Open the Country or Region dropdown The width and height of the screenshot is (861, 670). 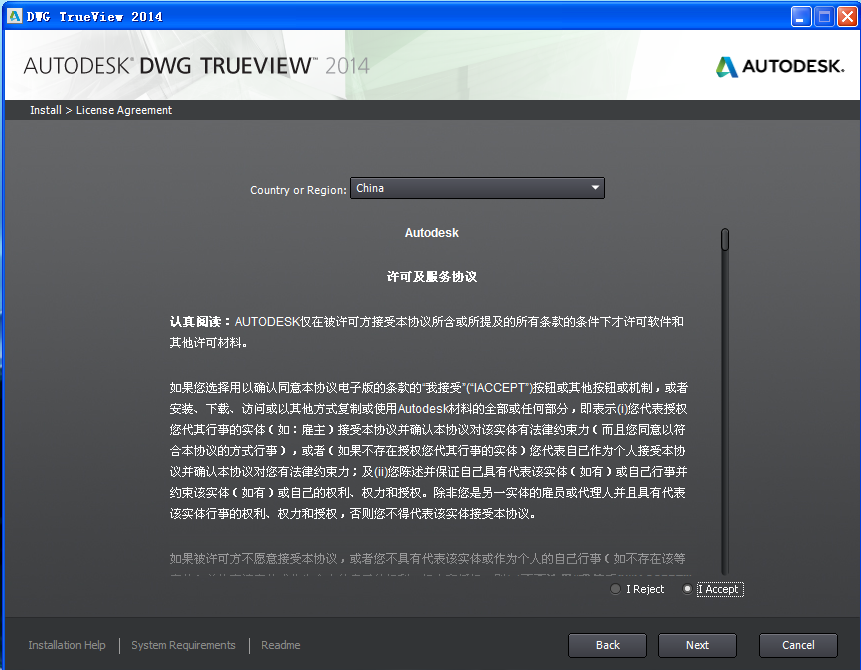[x=477, y=188]
